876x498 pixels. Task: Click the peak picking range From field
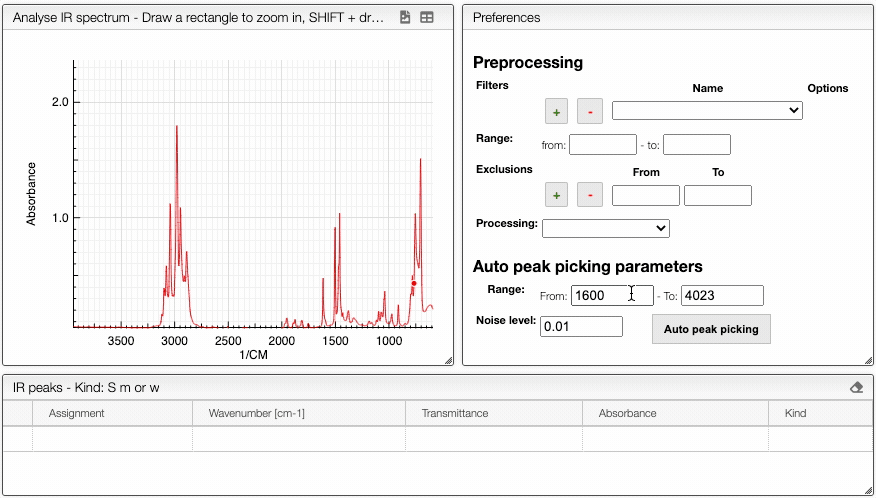tap(611, 295)
